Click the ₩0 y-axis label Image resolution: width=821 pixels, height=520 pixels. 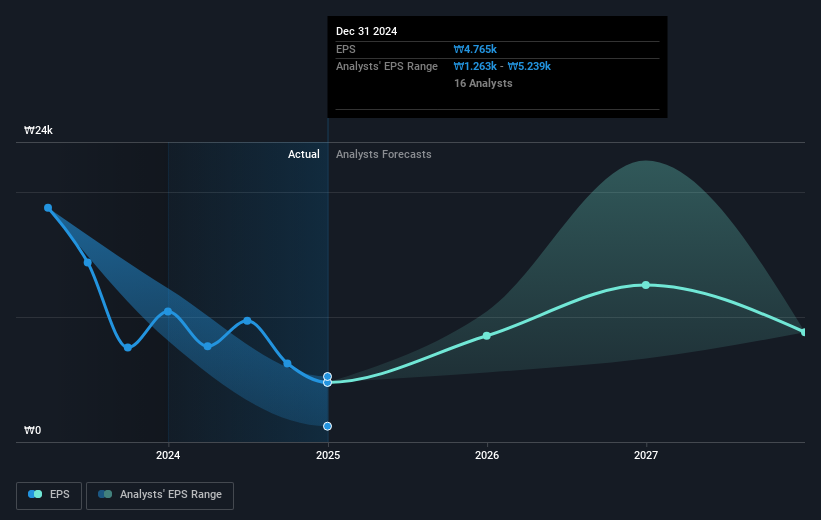32,430
